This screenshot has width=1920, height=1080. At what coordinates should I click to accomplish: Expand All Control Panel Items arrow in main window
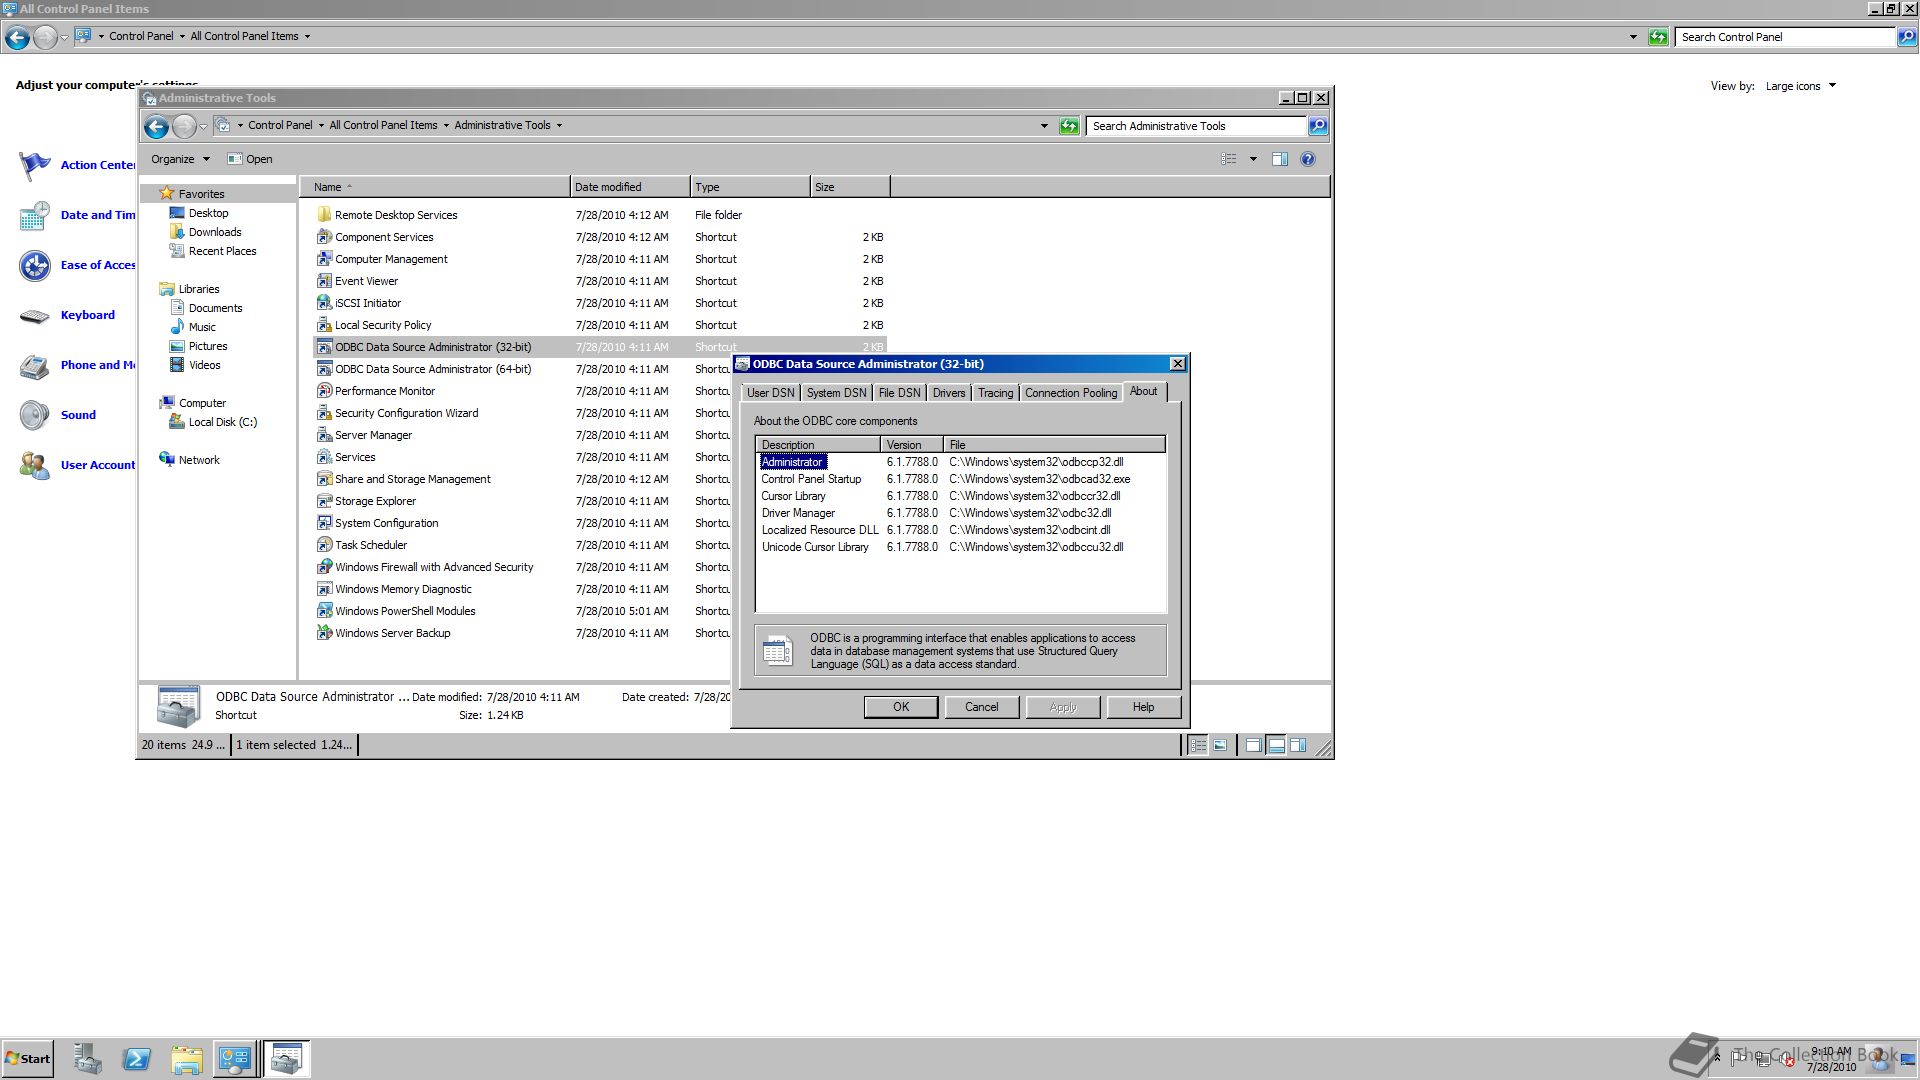click(307, 37)
